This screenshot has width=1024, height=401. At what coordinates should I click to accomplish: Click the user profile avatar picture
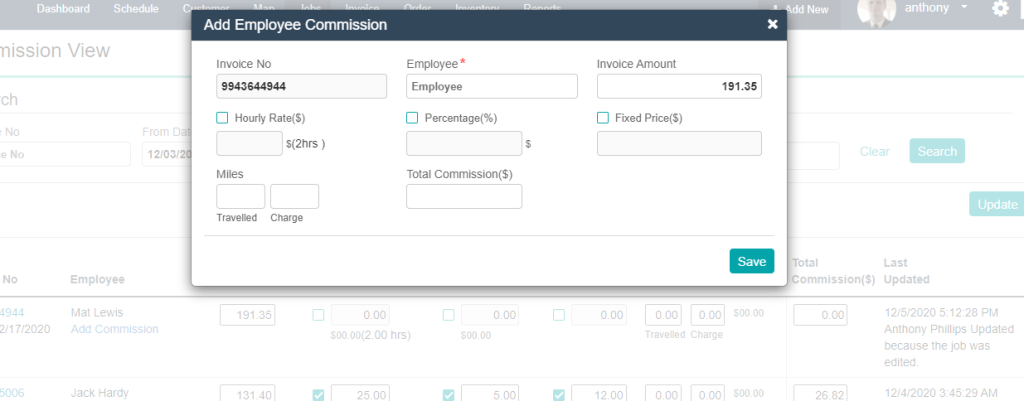(x=876, y=10)
